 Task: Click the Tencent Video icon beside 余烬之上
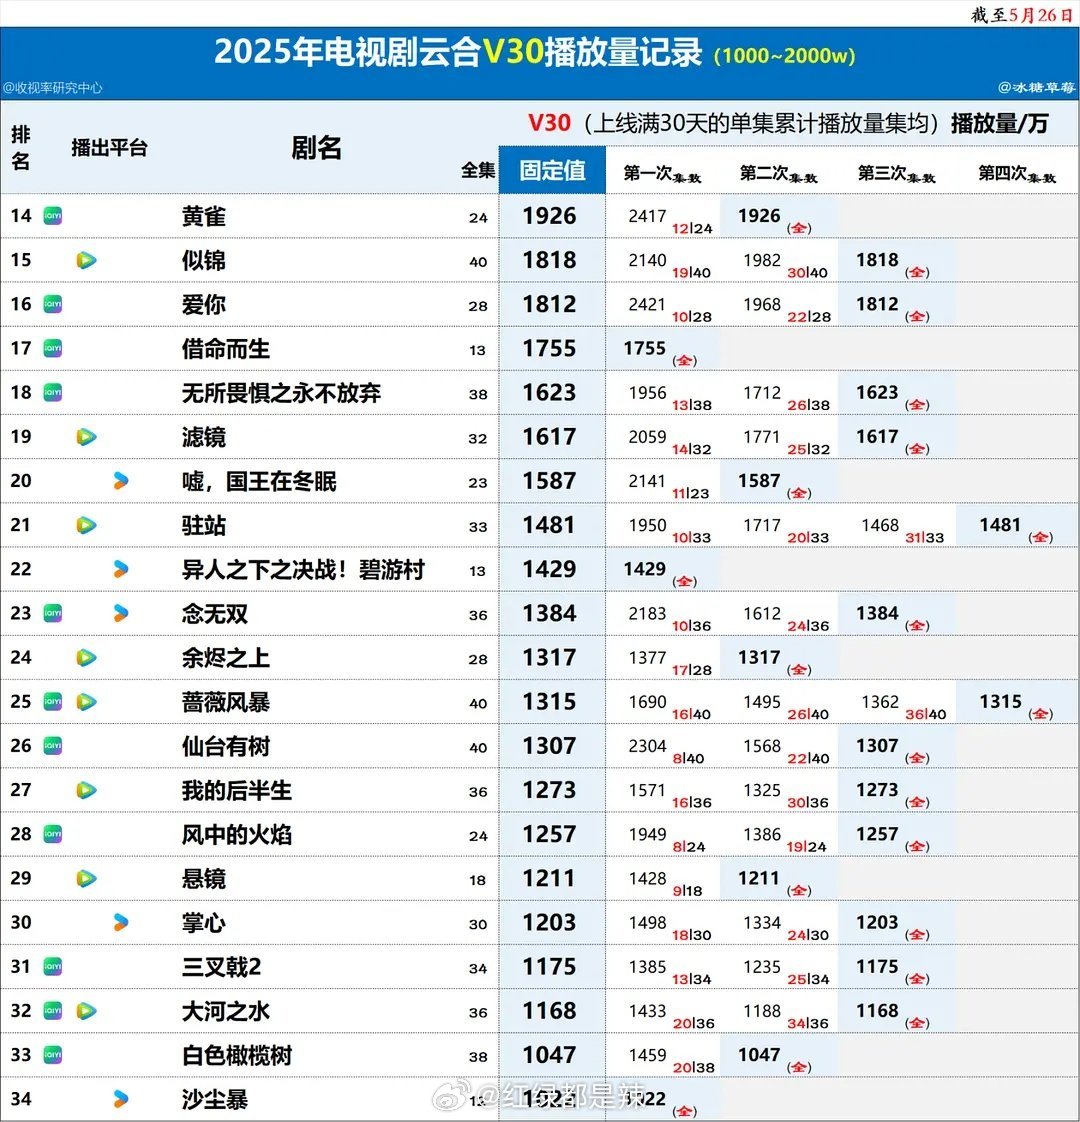(x=87, y=658)
